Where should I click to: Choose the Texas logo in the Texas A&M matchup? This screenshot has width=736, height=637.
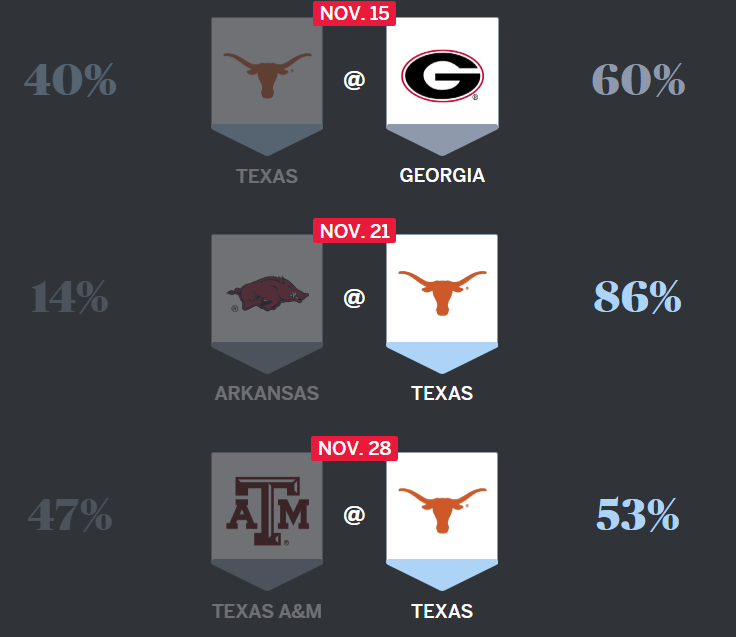442,510
